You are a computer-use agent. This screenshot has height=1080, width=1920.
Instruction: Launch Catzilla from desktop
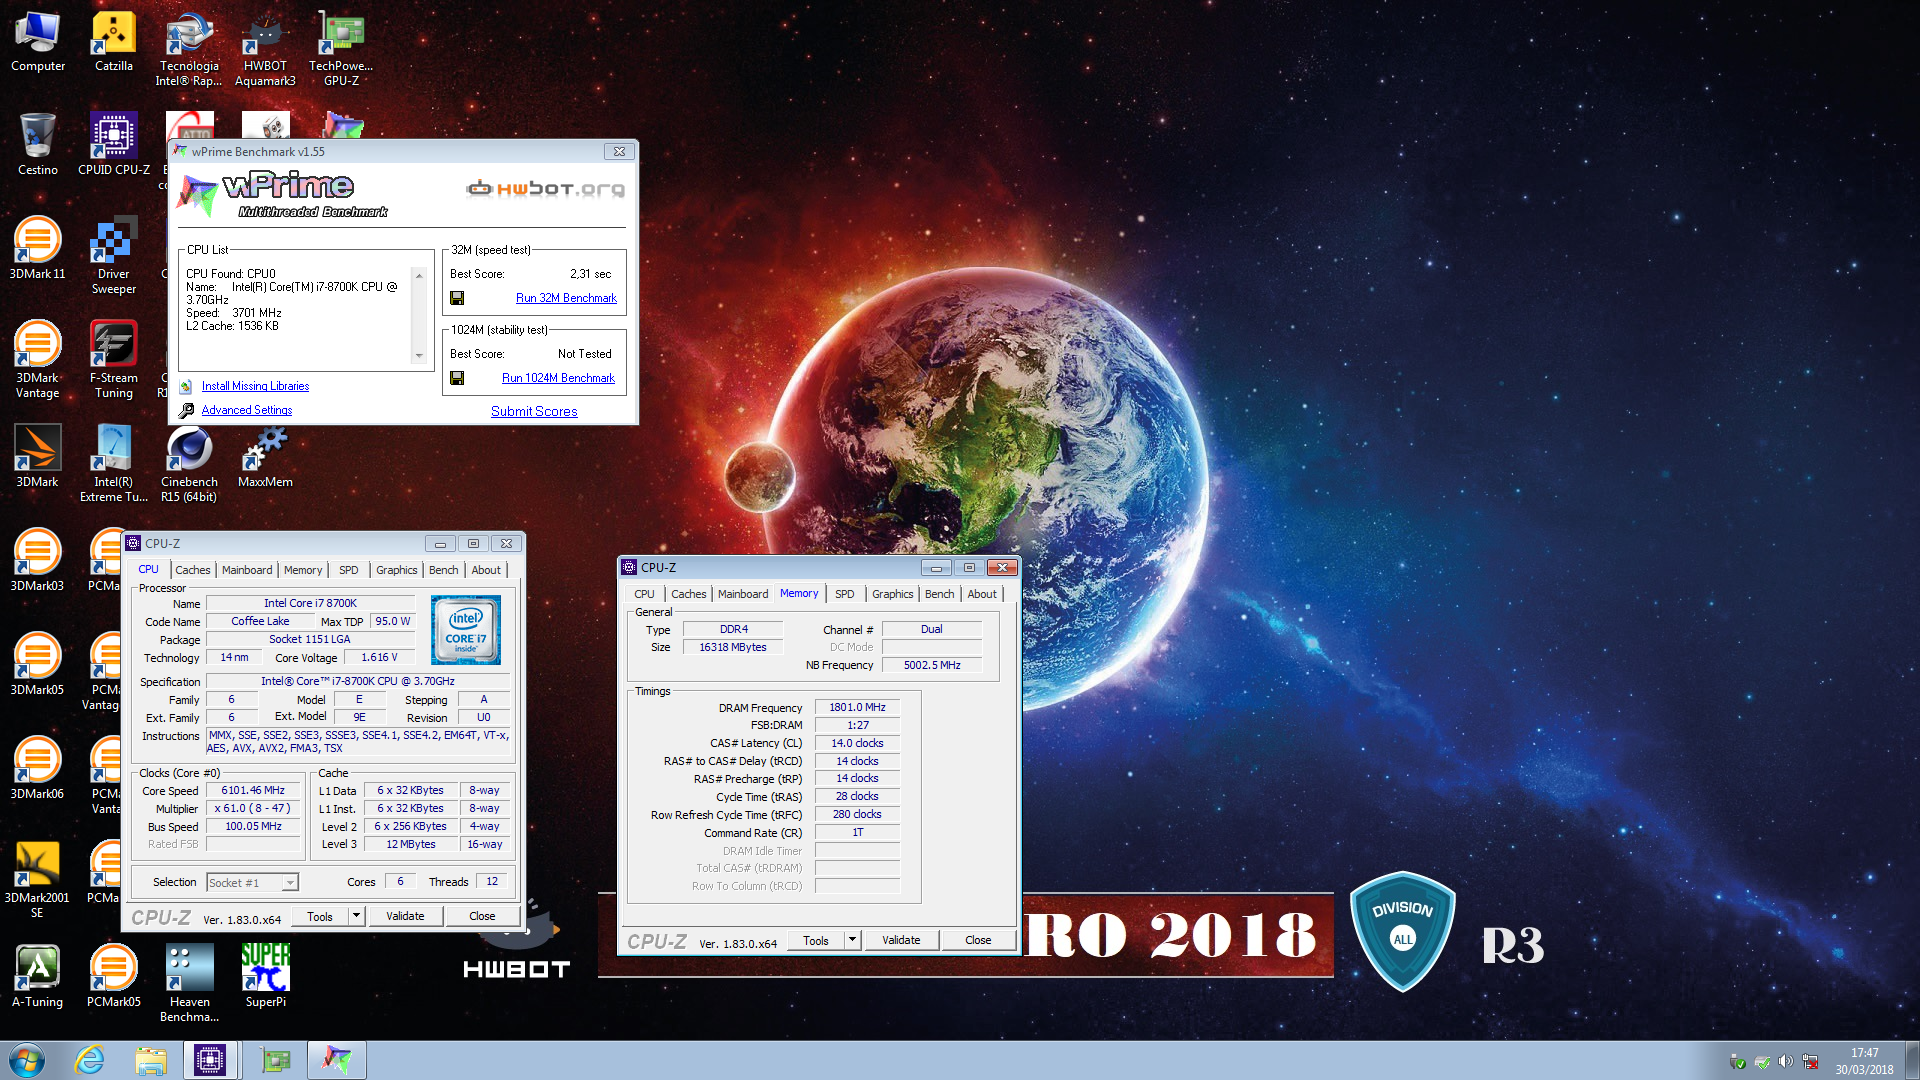(x=114, y=42)
